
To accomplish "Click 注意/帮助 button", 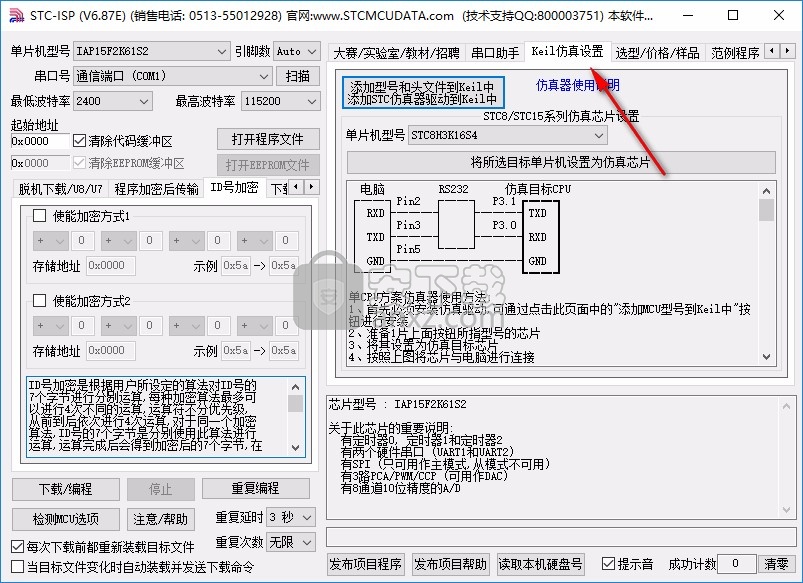I will click(x=161, y=519).
